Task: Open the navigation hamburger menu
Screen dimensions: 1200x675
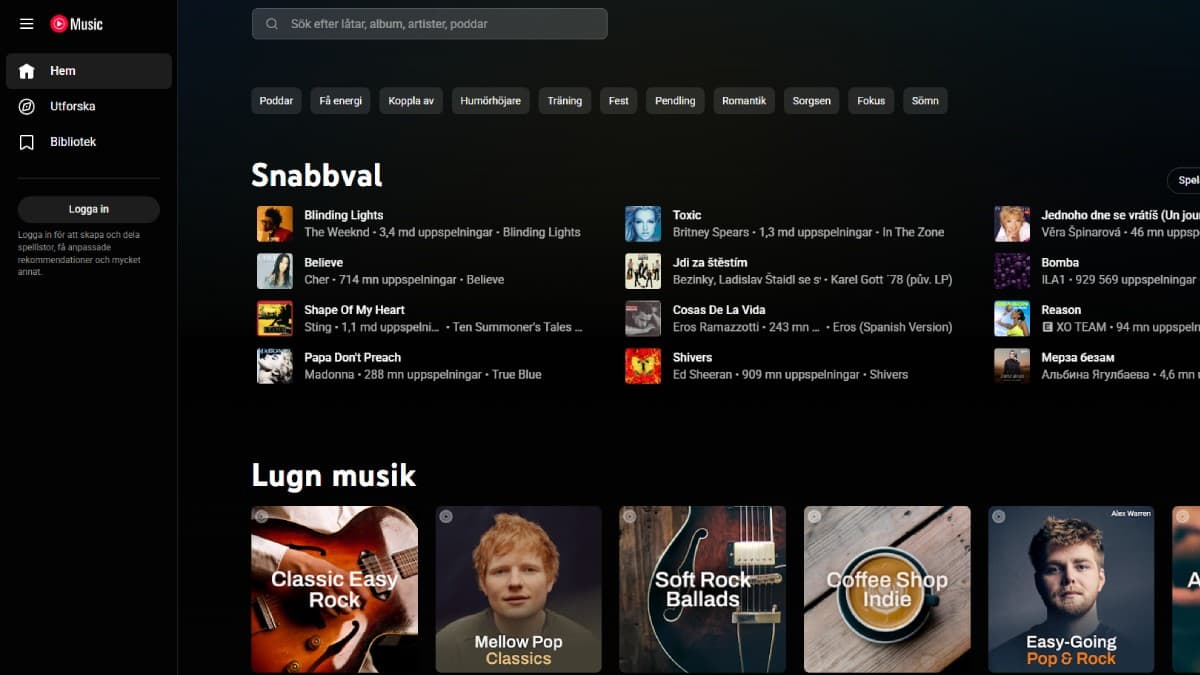Action: click(x=26, y=24)
